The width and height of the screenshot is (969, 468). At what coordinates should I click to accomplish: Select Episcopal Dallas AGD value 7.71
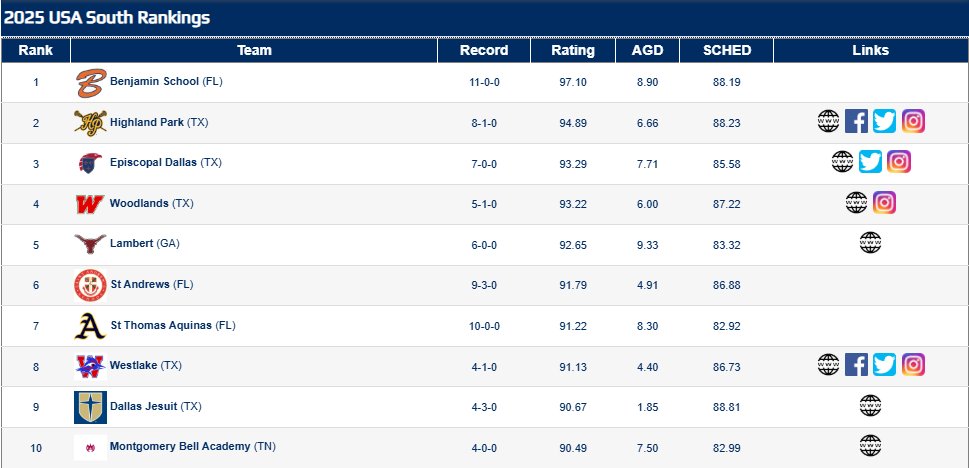pyautogui.click(x=647, y=164)
